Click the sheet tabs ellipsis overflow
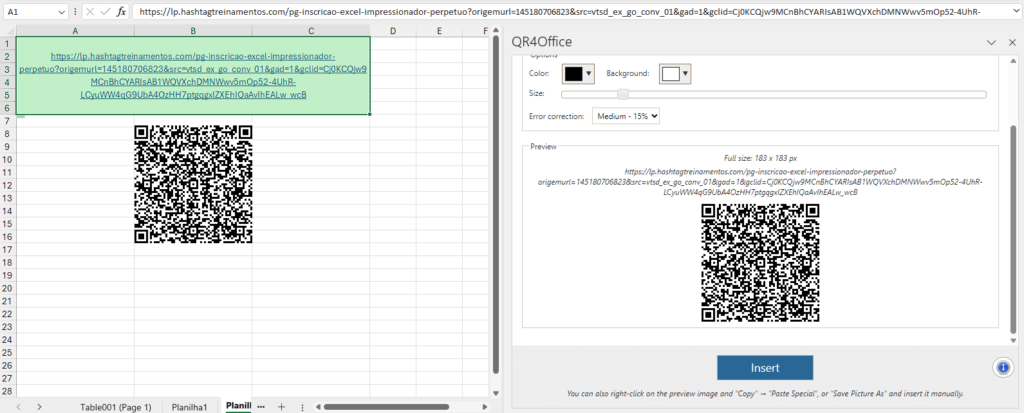Viewport: 1024px width, 413px height. [x=261, y=406]
